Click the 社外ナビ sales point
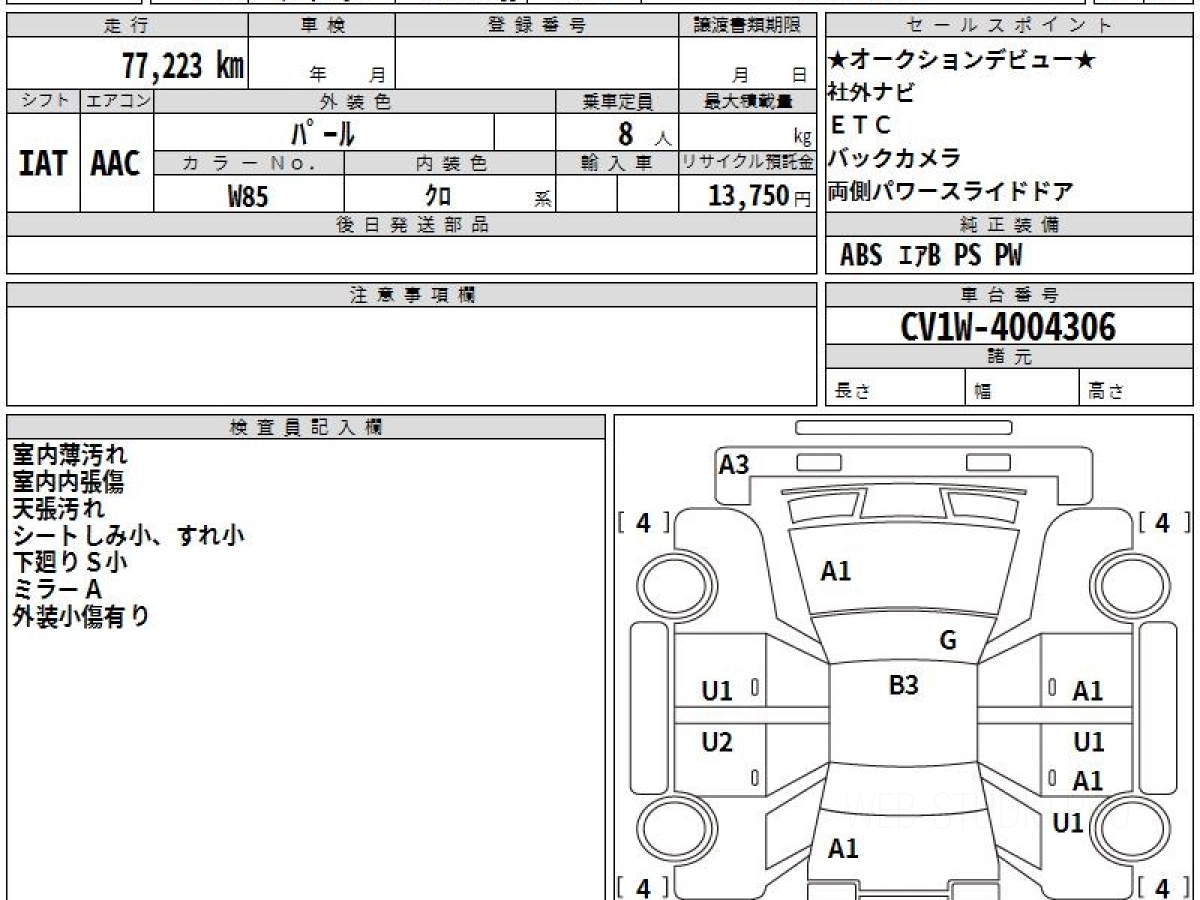1200x900 pixels. click(x=871, y=93)
